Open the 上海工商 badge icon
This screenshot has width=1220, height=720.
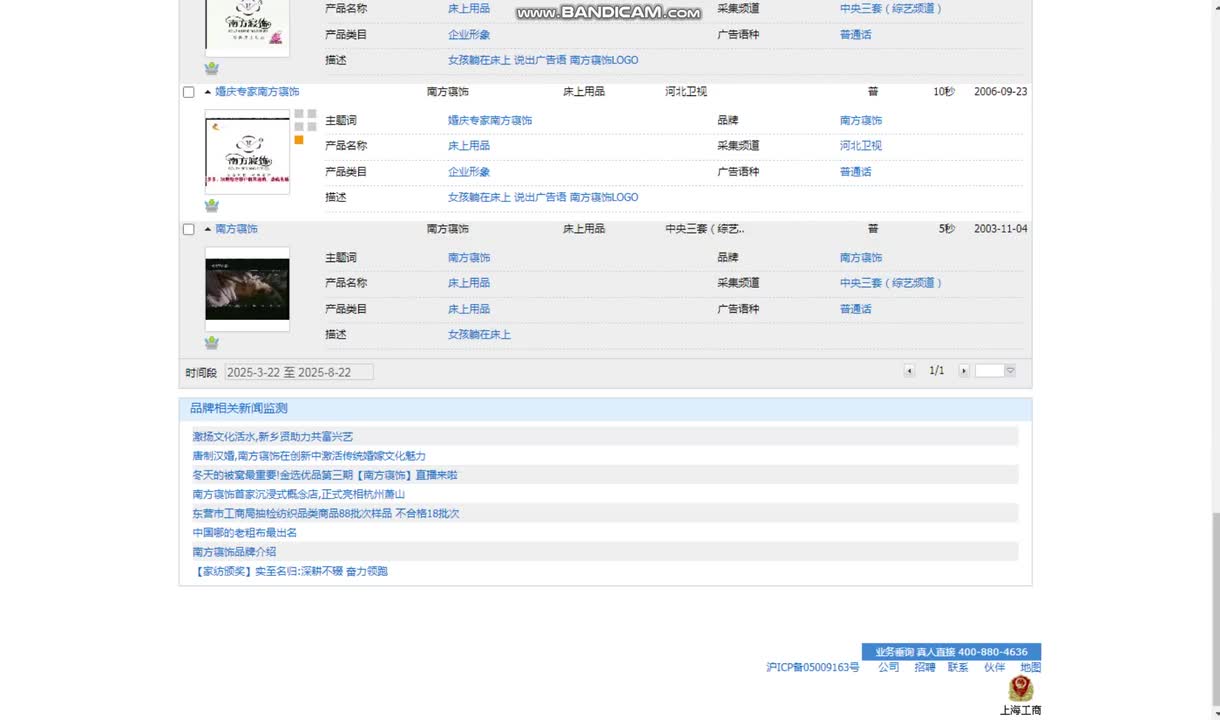(1021, 688)
